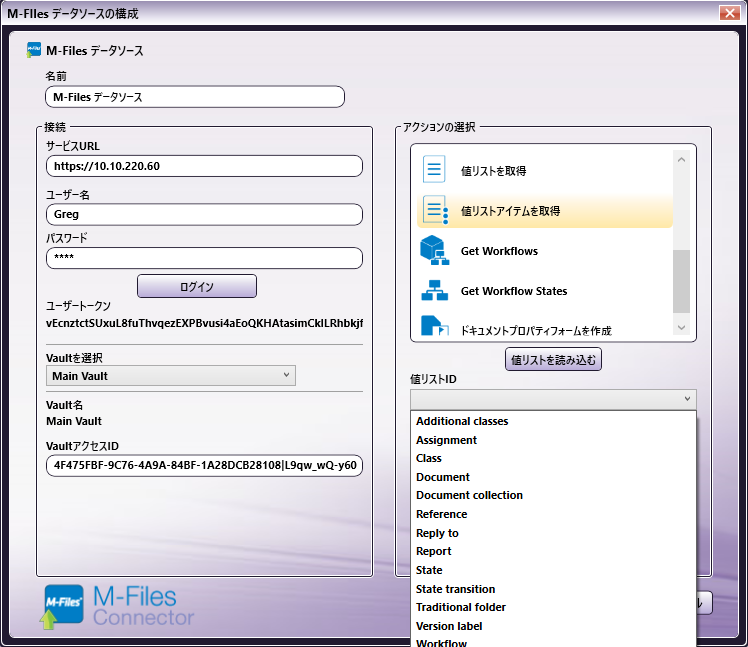The image size is (748, 647).
Task: Select the 値リストアイテムを取得 action
Action: [545, 210]
